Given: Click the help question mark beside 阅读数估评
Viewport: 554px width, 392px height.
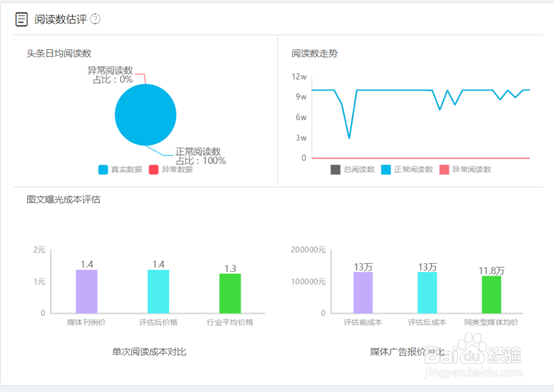Looking at the screenshot, I should (95, 19).
